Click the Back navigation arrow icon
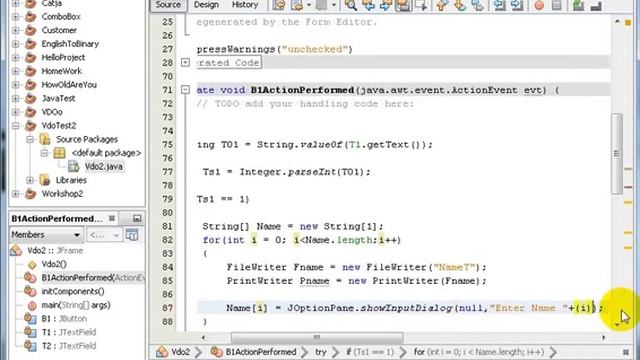640x360 pixels. point(298,5)
